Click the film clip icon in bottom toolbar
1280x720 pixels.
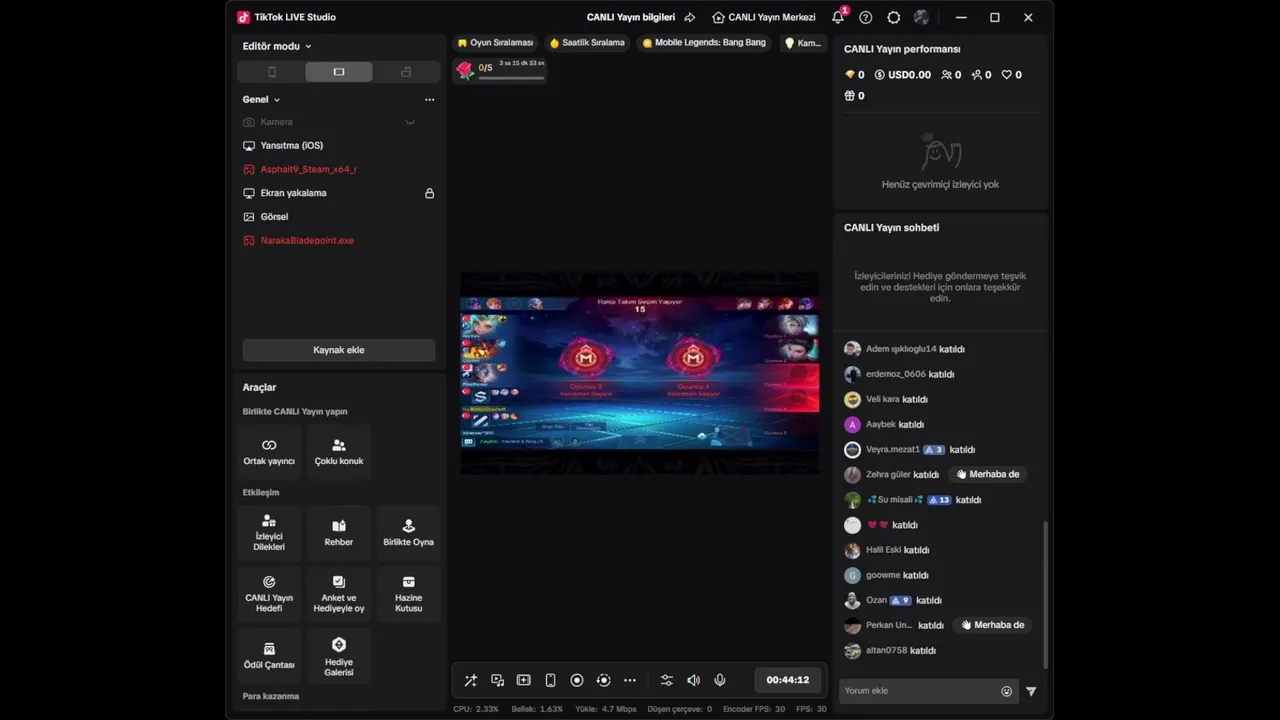(x=523, y=680)
